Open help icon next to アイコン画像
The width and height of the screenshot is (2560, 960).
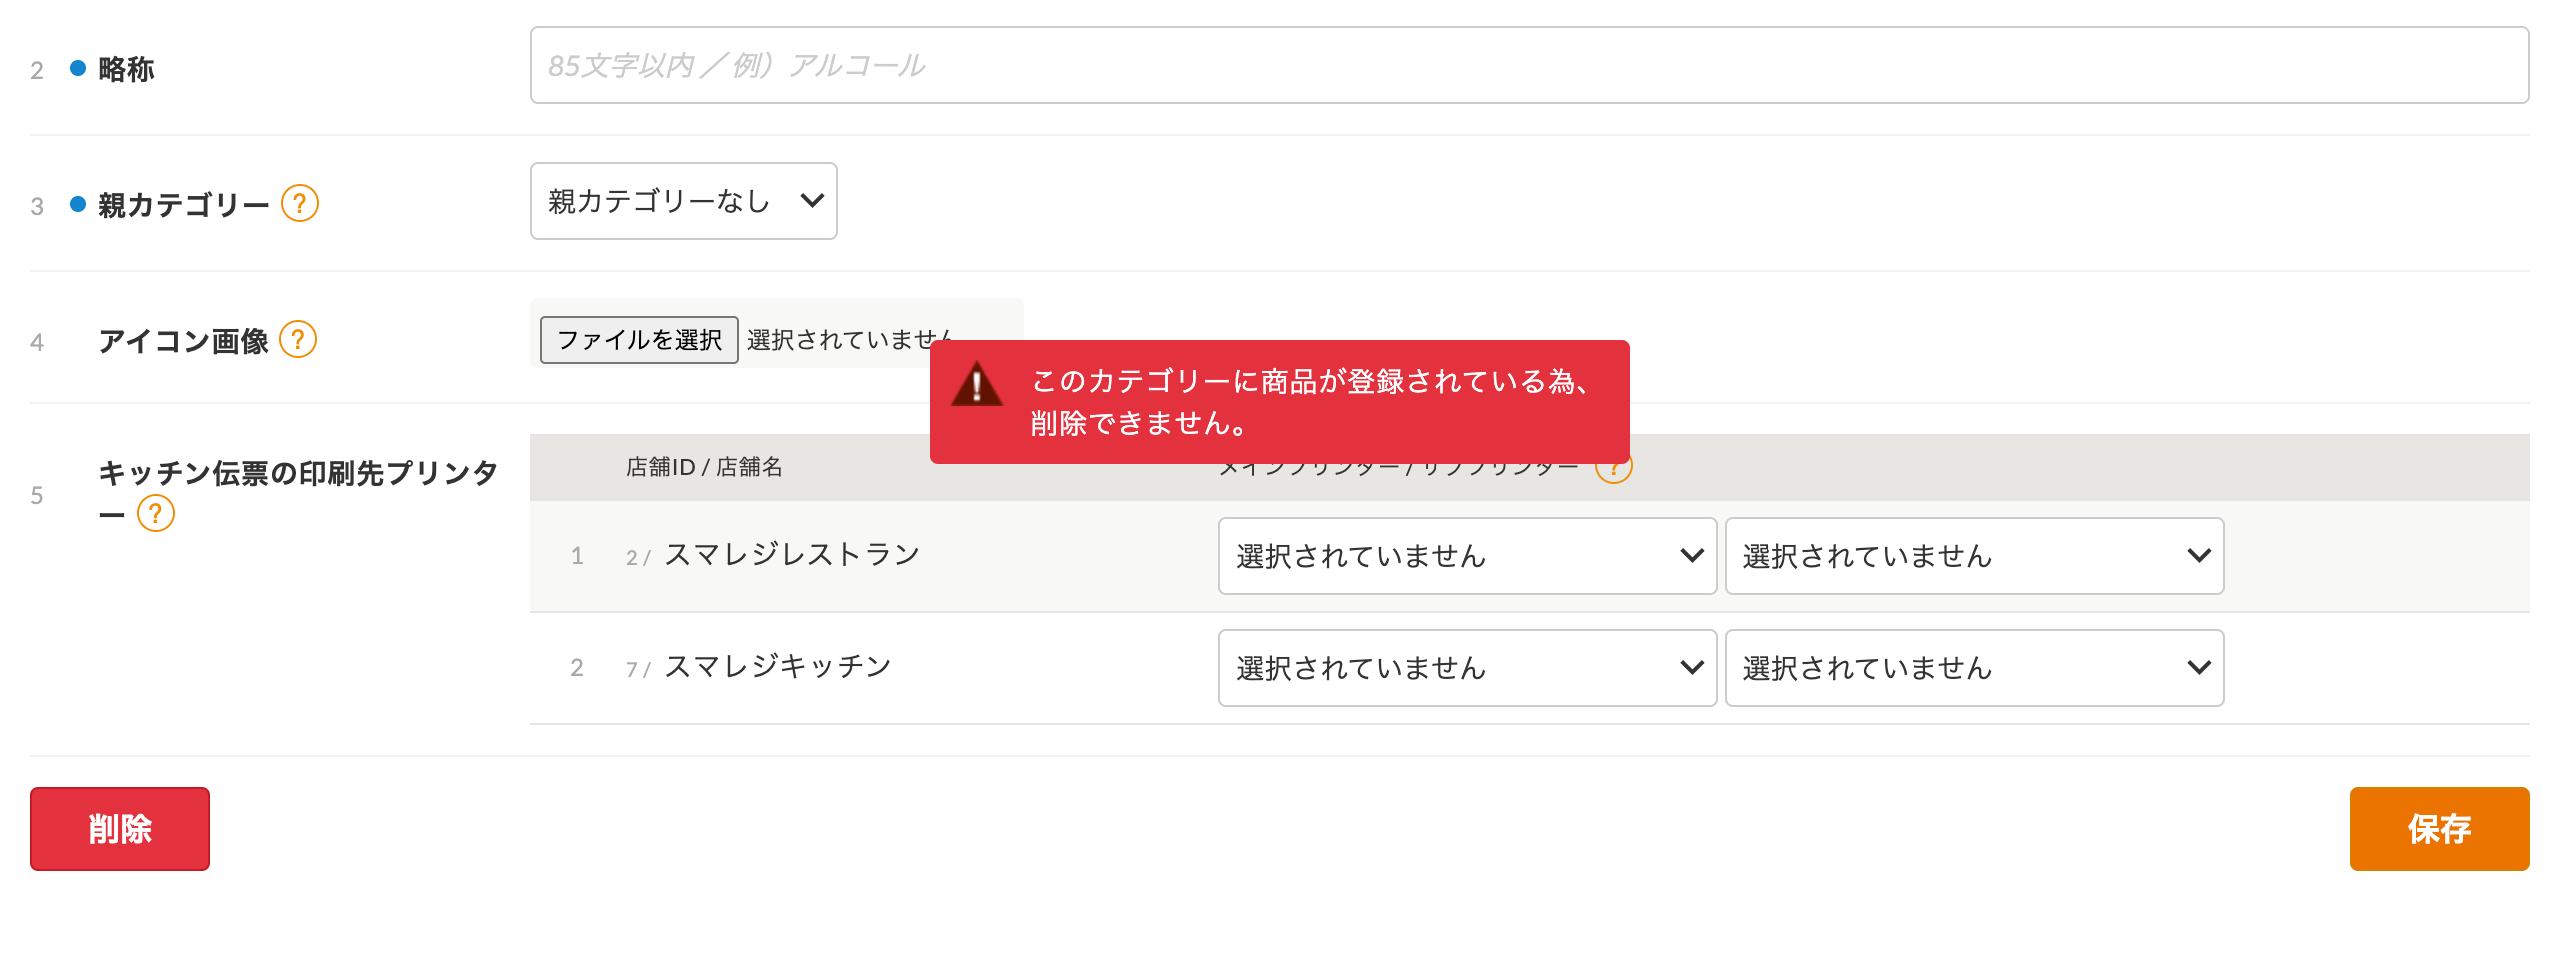click(298, 339)
